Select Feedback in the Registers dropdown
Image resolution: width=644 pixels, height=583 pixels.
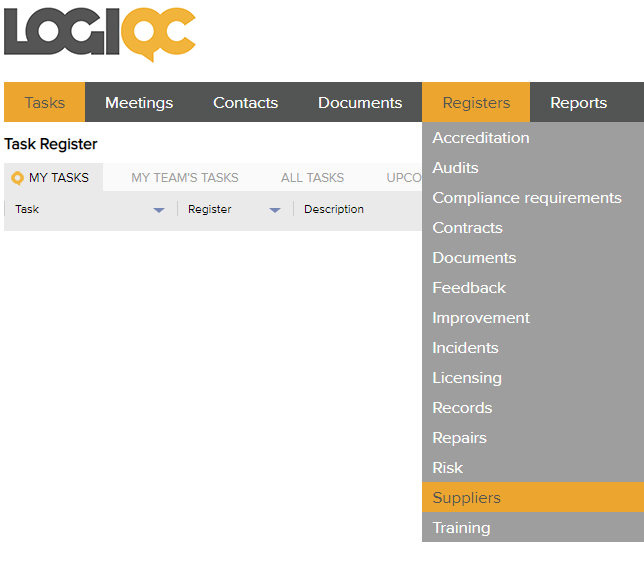pos(469,288)
